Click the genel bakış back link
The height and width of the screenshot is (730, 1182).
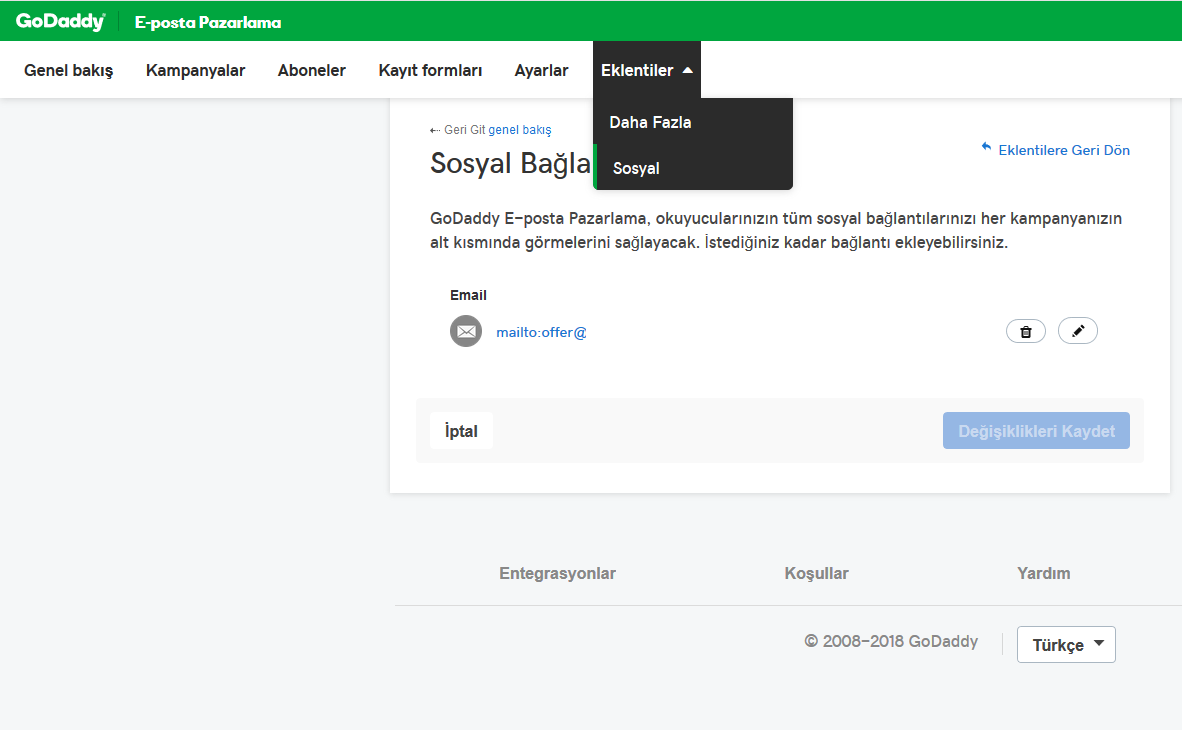tap(519, 130)
